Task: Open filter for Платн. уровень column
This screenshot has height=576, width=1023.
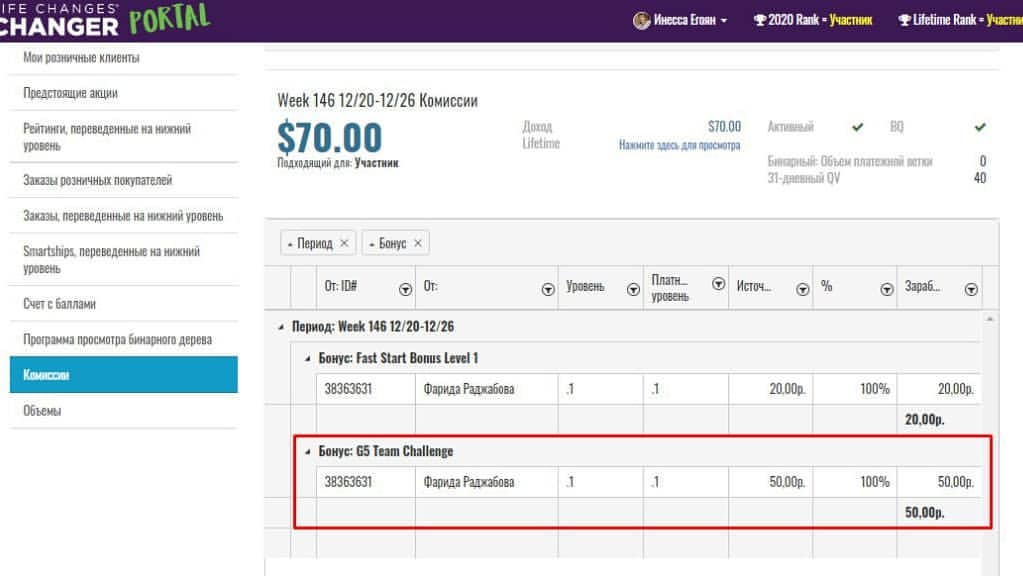Action: point(718,283)
